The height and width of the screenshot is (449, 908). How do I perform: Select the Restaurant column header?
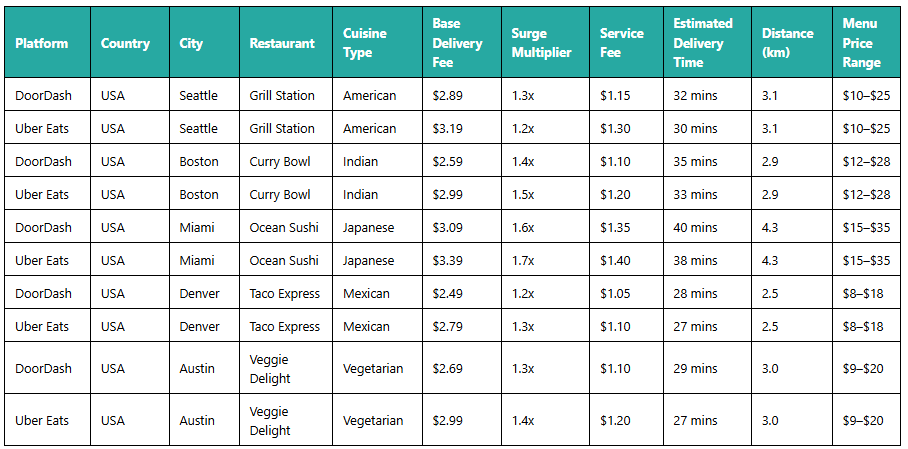pos(282,43)
